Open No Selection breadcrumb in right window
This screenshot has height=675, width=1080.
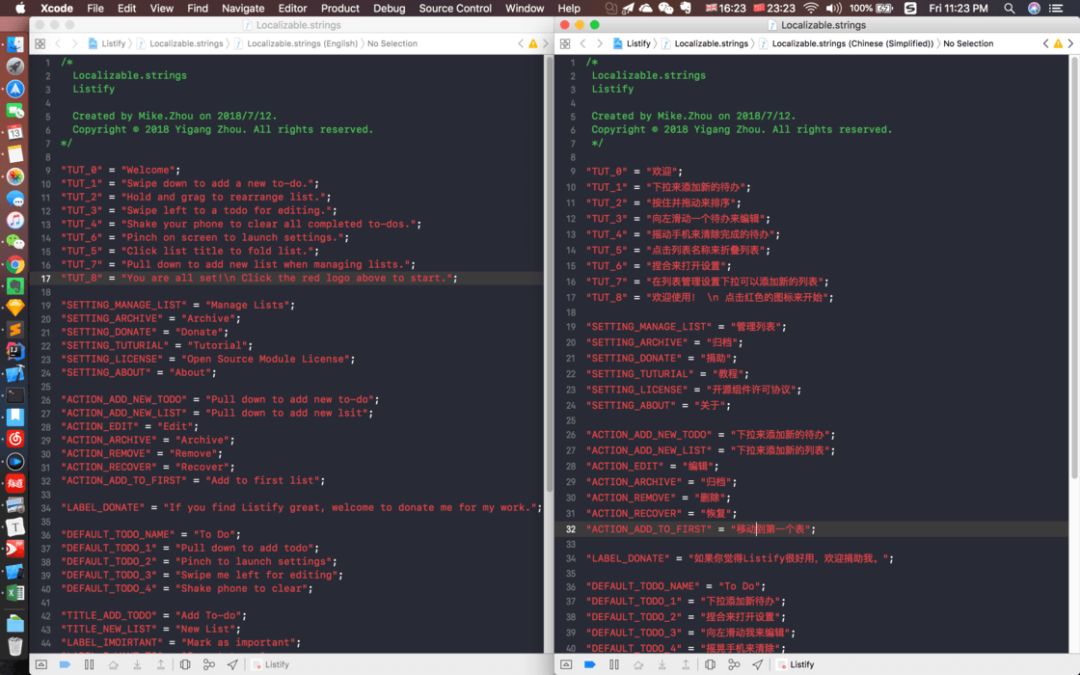968,43
